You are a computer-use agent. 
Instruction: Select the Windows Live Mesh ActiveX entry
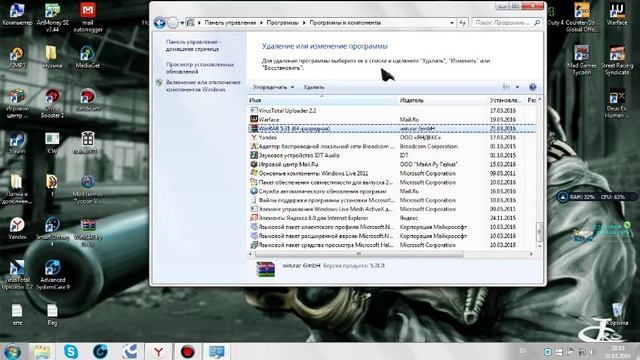pos(391,209)
